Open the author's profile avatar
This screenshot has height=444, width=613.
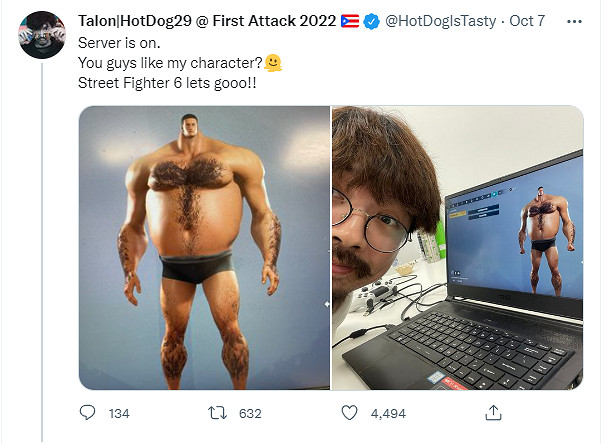(x=42, y=36)
